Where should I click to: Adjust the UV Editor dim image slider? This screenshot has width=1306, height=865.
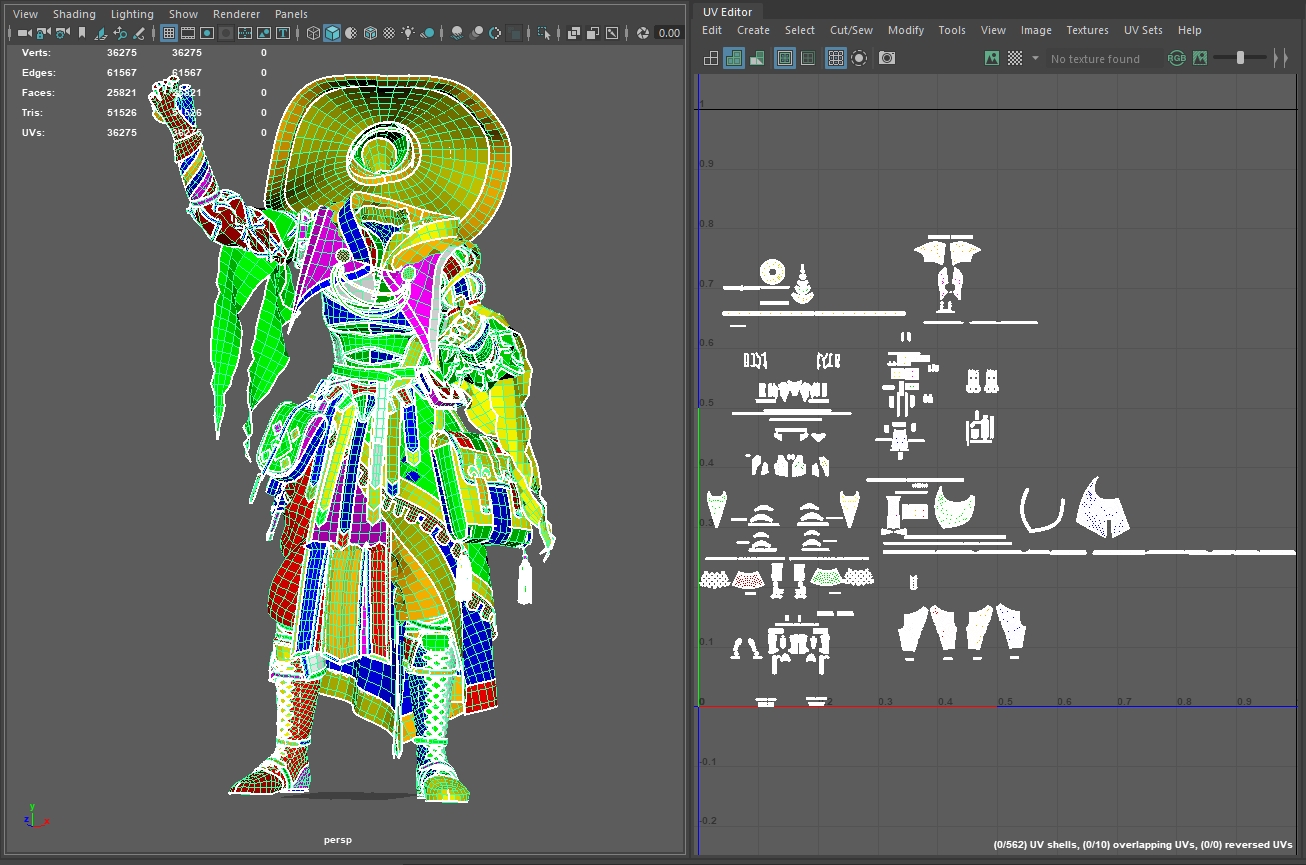(x=1240, y=58)
